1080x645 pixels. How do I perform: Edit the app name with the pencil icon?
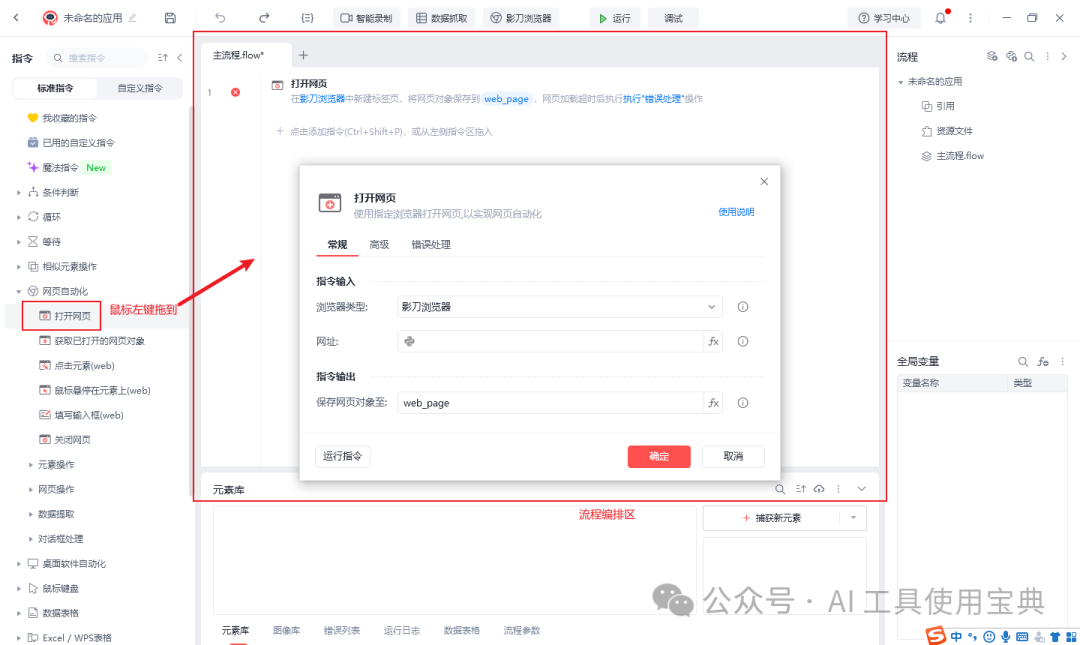(132, 18)
